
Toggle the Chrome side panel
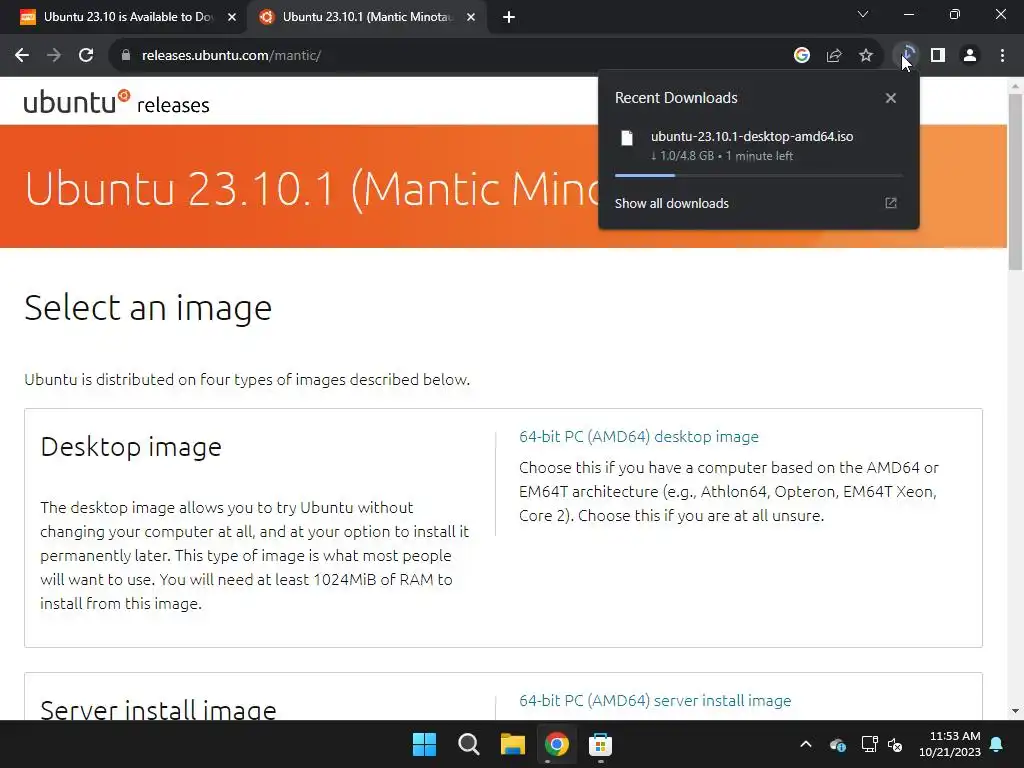coord(938,56)
